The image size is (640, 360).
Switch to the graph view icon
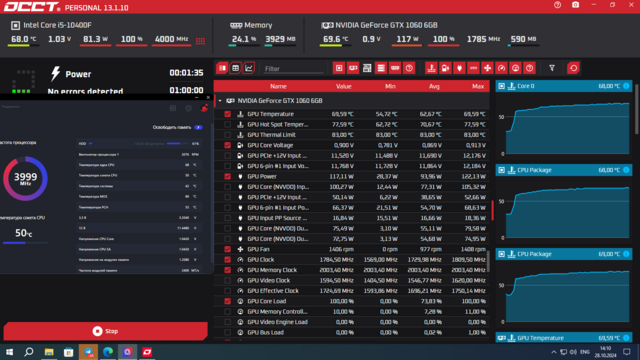coord(249,68)
